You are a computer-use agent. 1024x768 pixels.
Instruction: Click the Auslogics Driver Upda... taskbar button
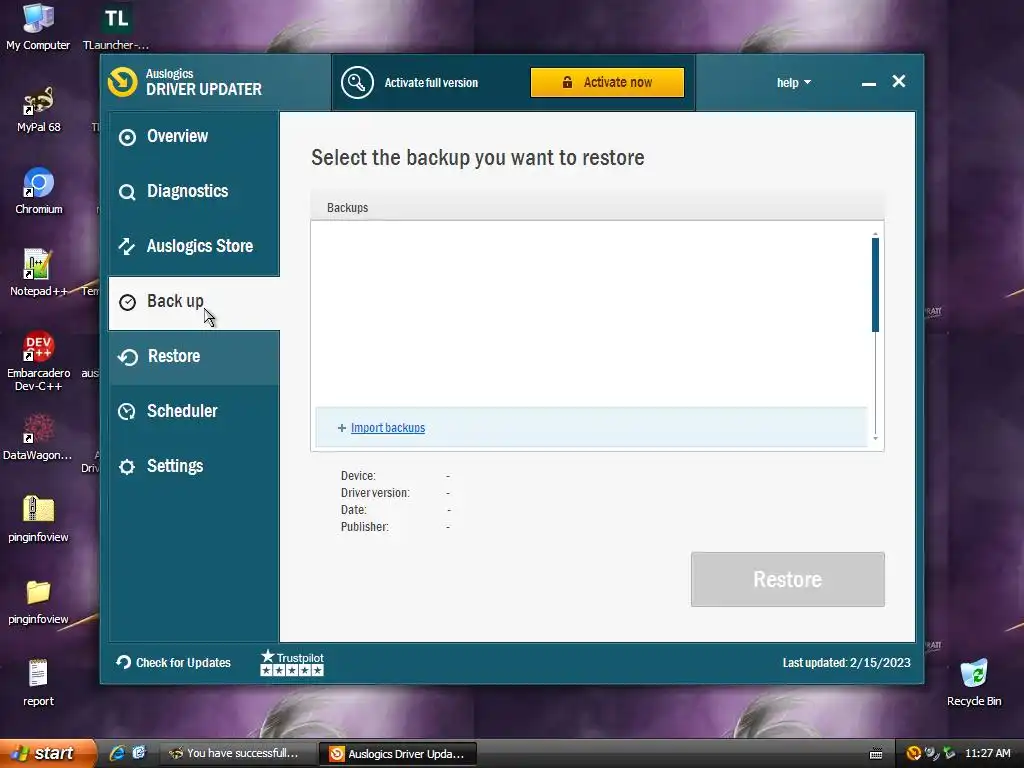(397, 754)
